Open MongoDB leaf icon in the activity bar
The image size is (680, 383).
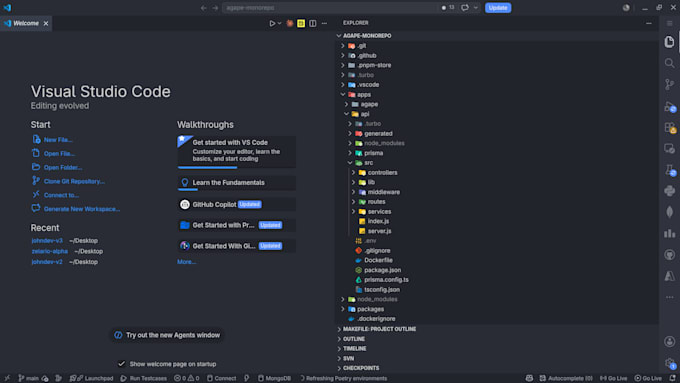[x=669, y=212]
